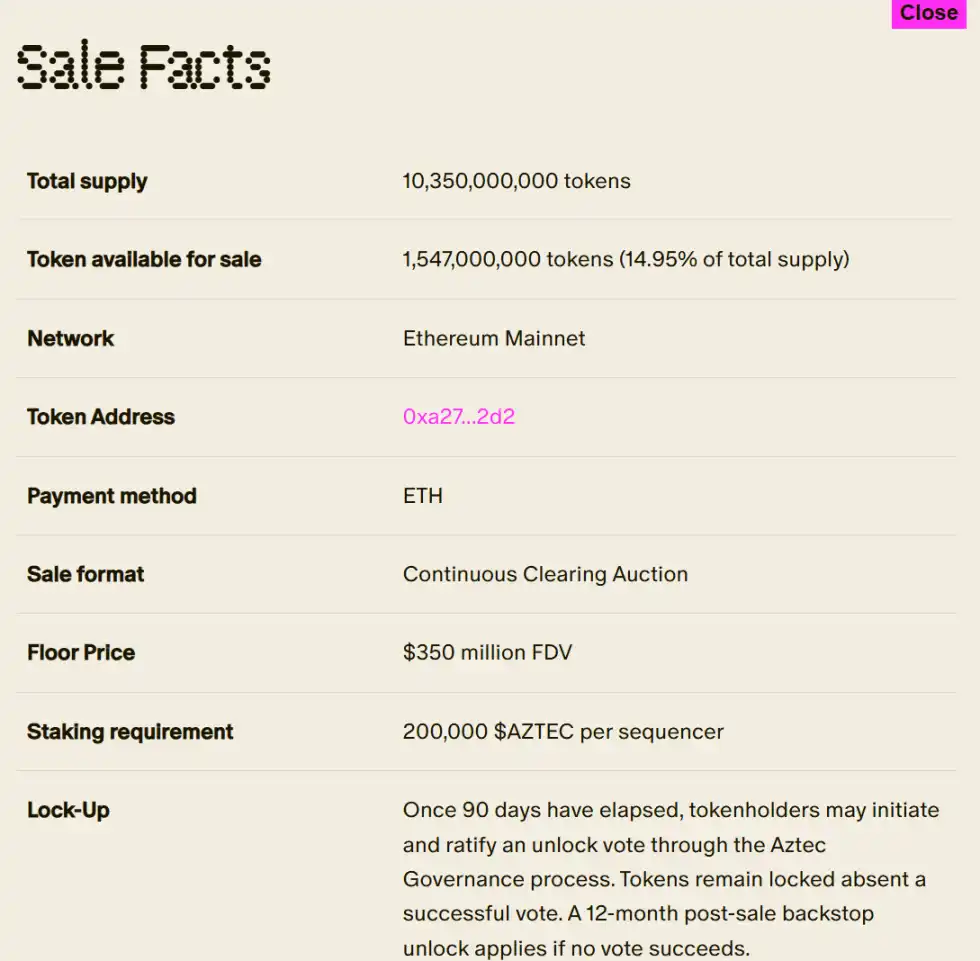Select the Total supply row label
Viewport: 980px width, 961px height.
click(x=86, y=181)
